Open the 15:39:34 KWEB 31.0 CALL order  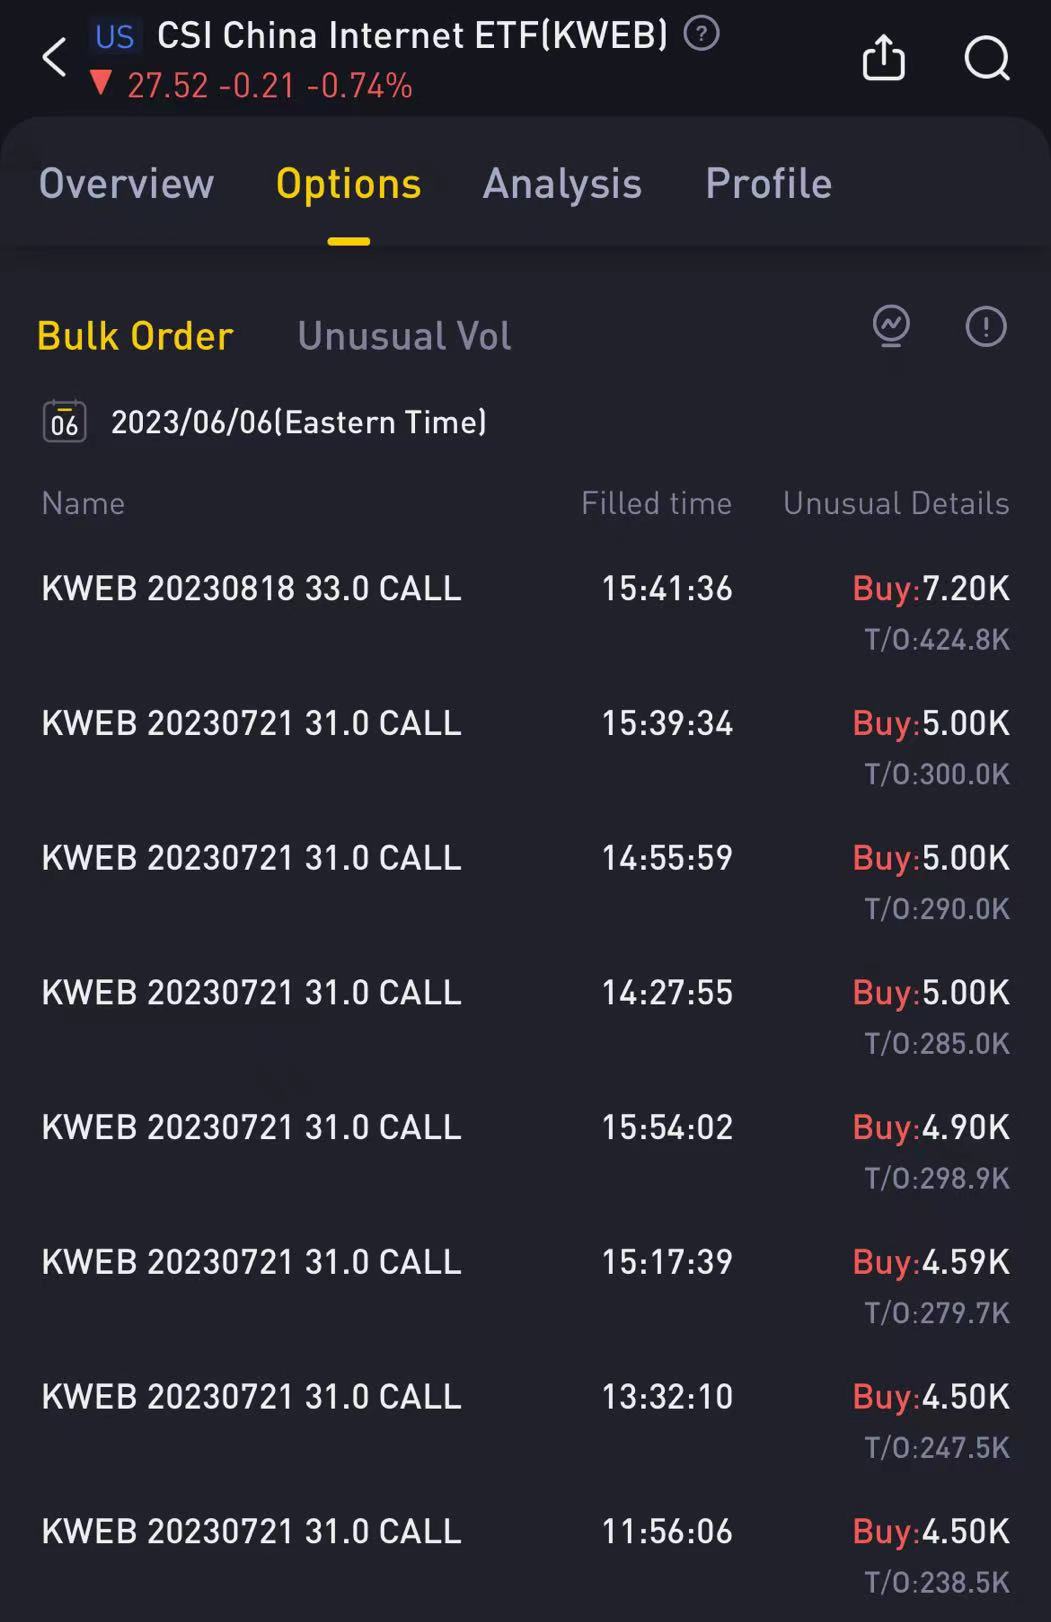pos(525,746)
